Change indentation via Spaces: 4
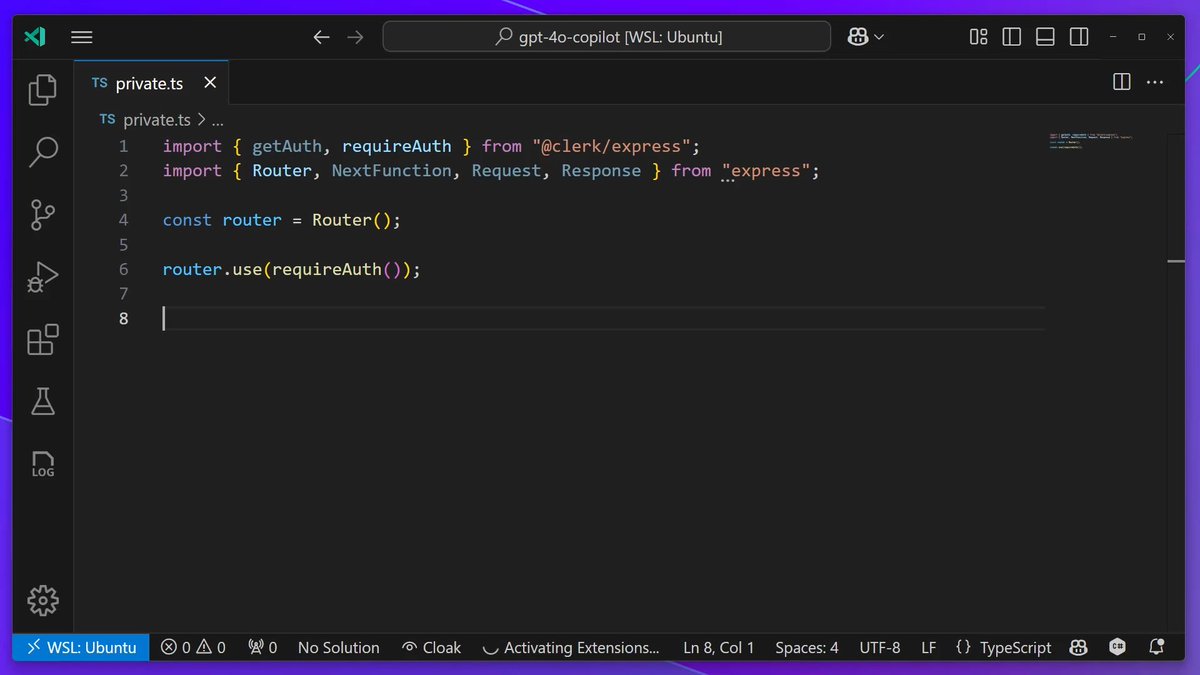This screenshot has height=675, width=1200. click(x=807, y=647)
